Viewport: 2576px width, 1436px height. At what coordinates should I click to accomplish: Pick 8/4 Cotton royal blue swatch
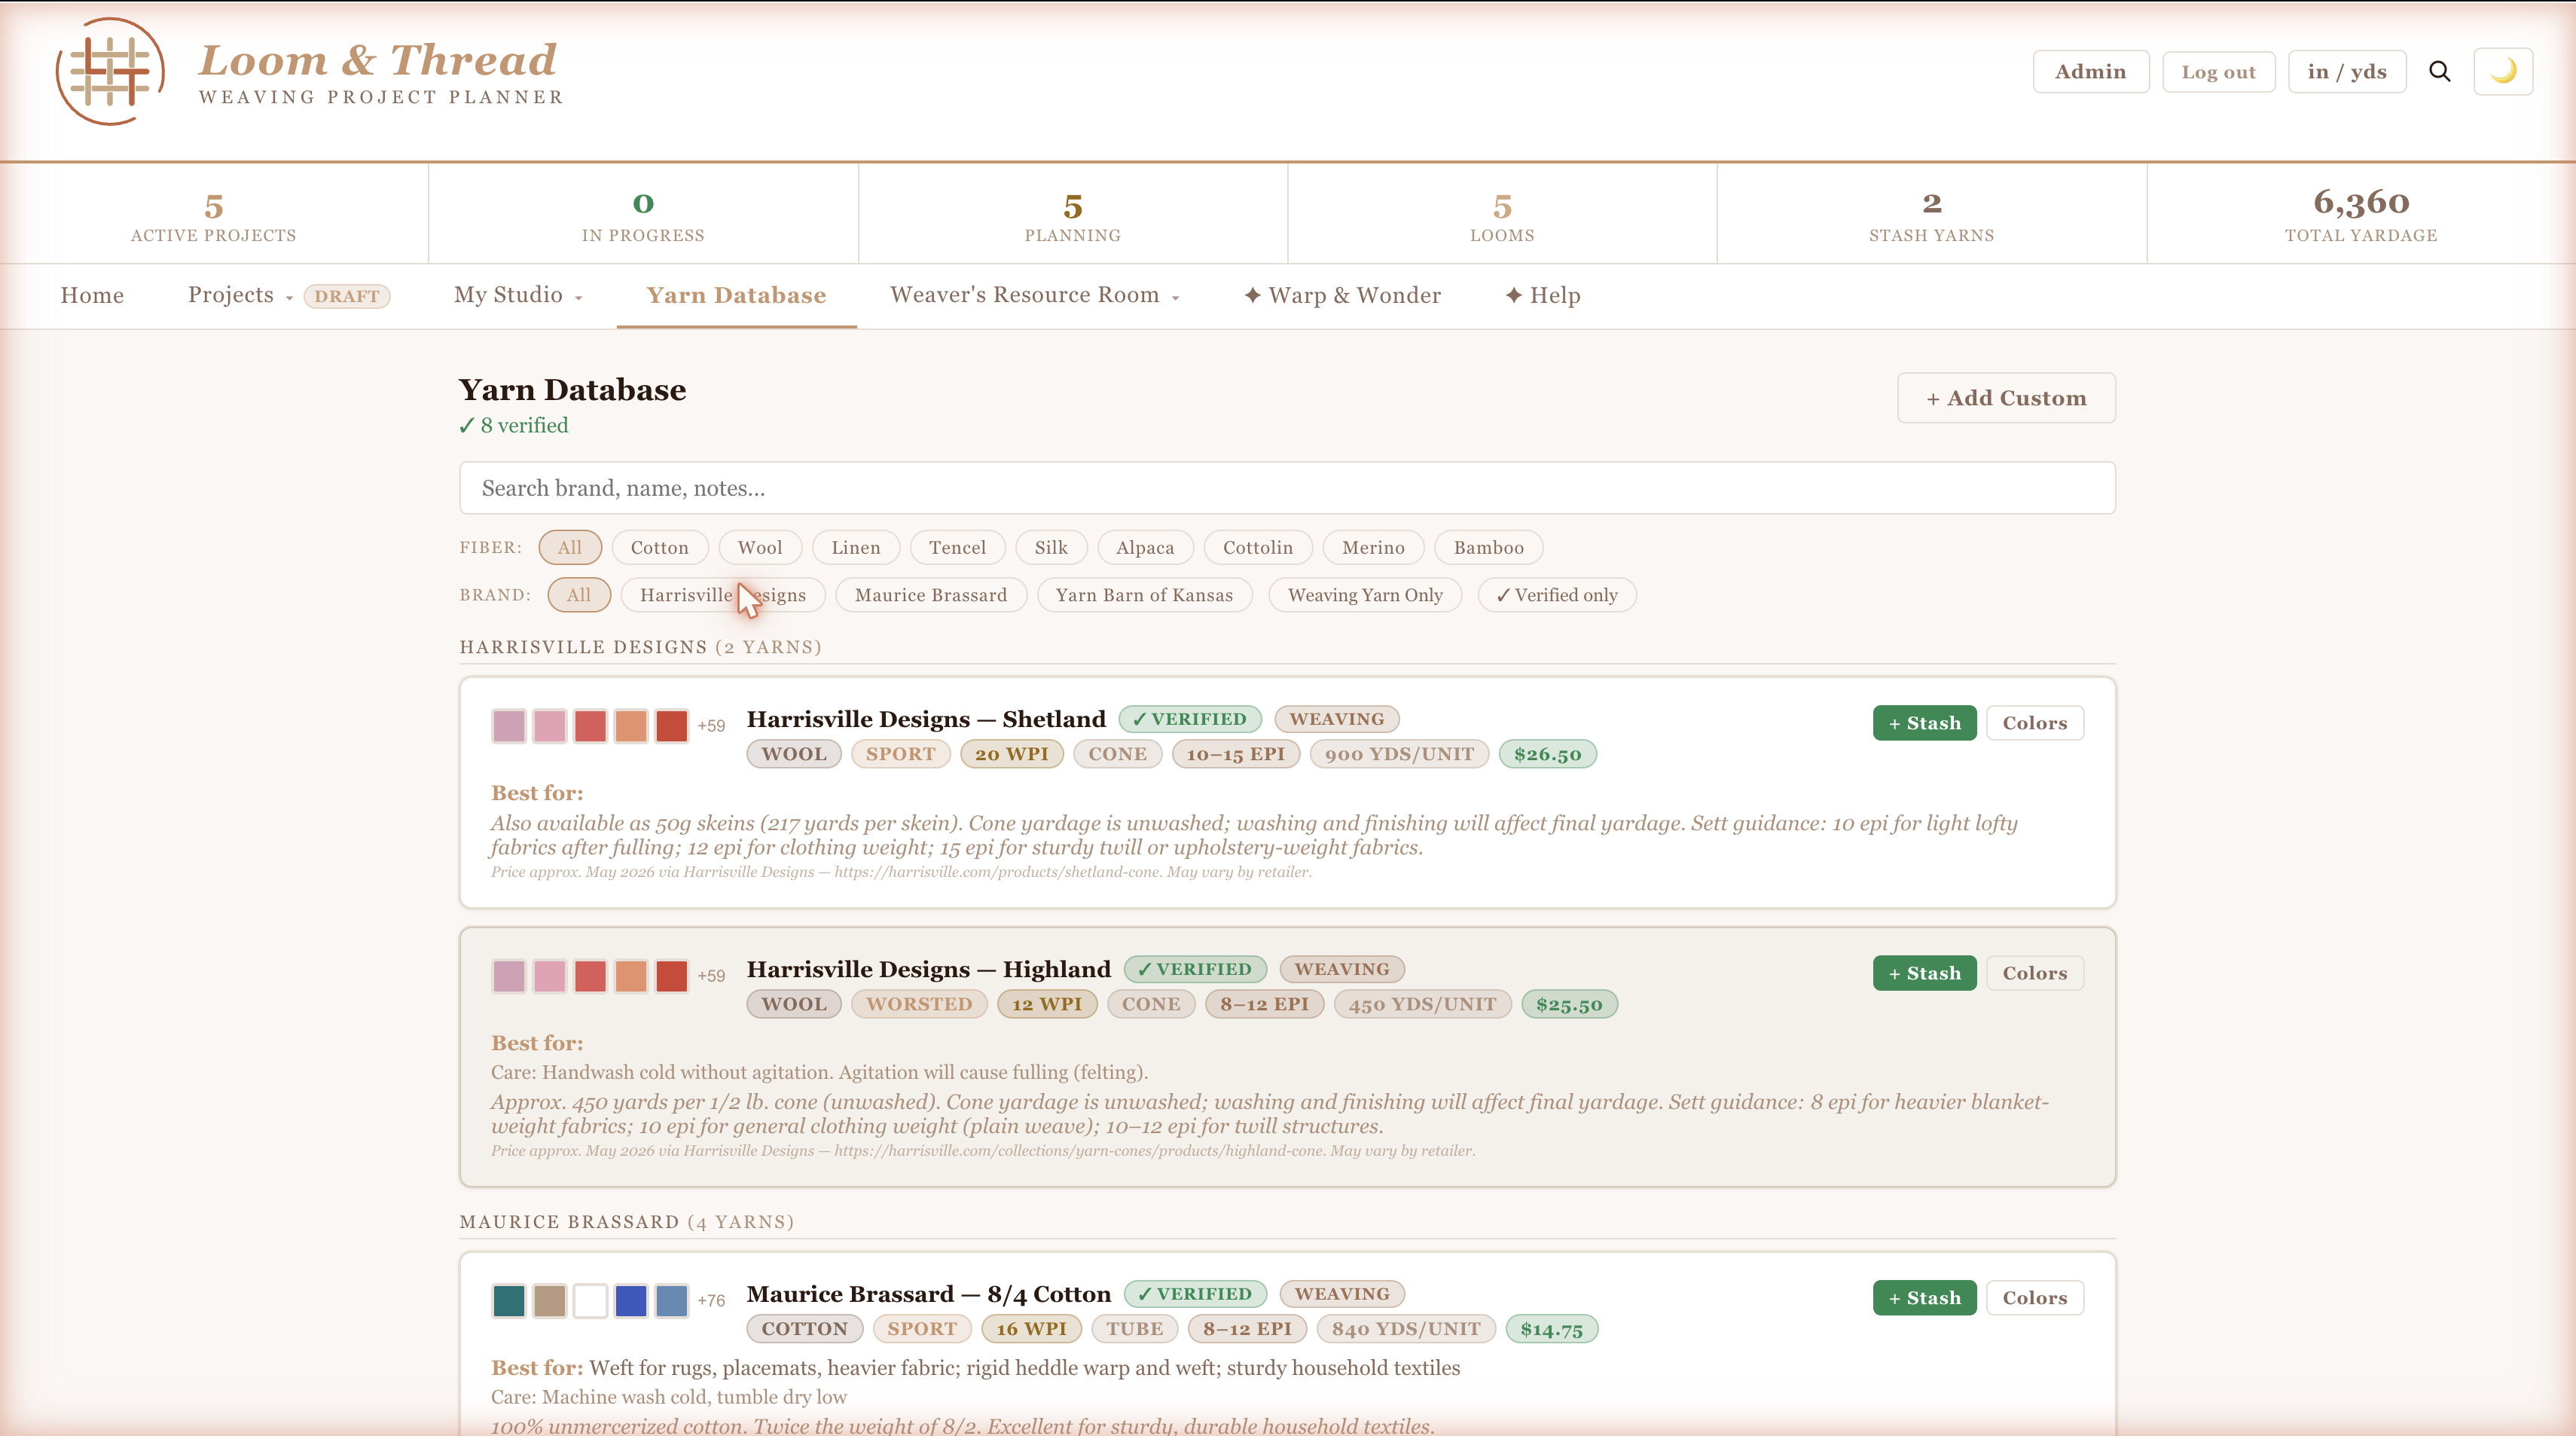631,1301
